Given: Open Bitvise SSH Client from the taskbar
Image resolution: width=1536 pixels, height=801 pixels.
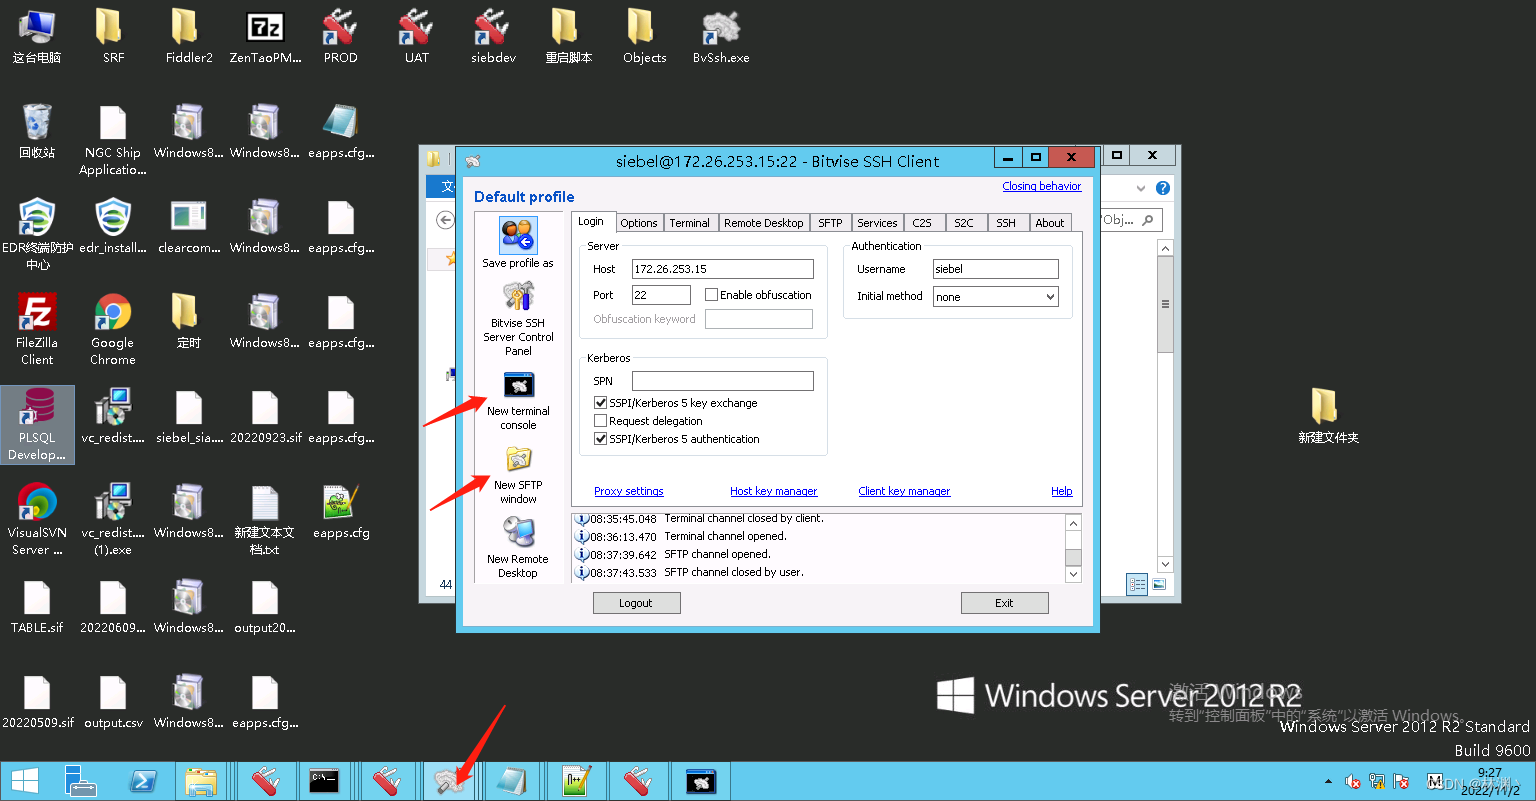Looking at the screenshot, I should tap(448, 781).
